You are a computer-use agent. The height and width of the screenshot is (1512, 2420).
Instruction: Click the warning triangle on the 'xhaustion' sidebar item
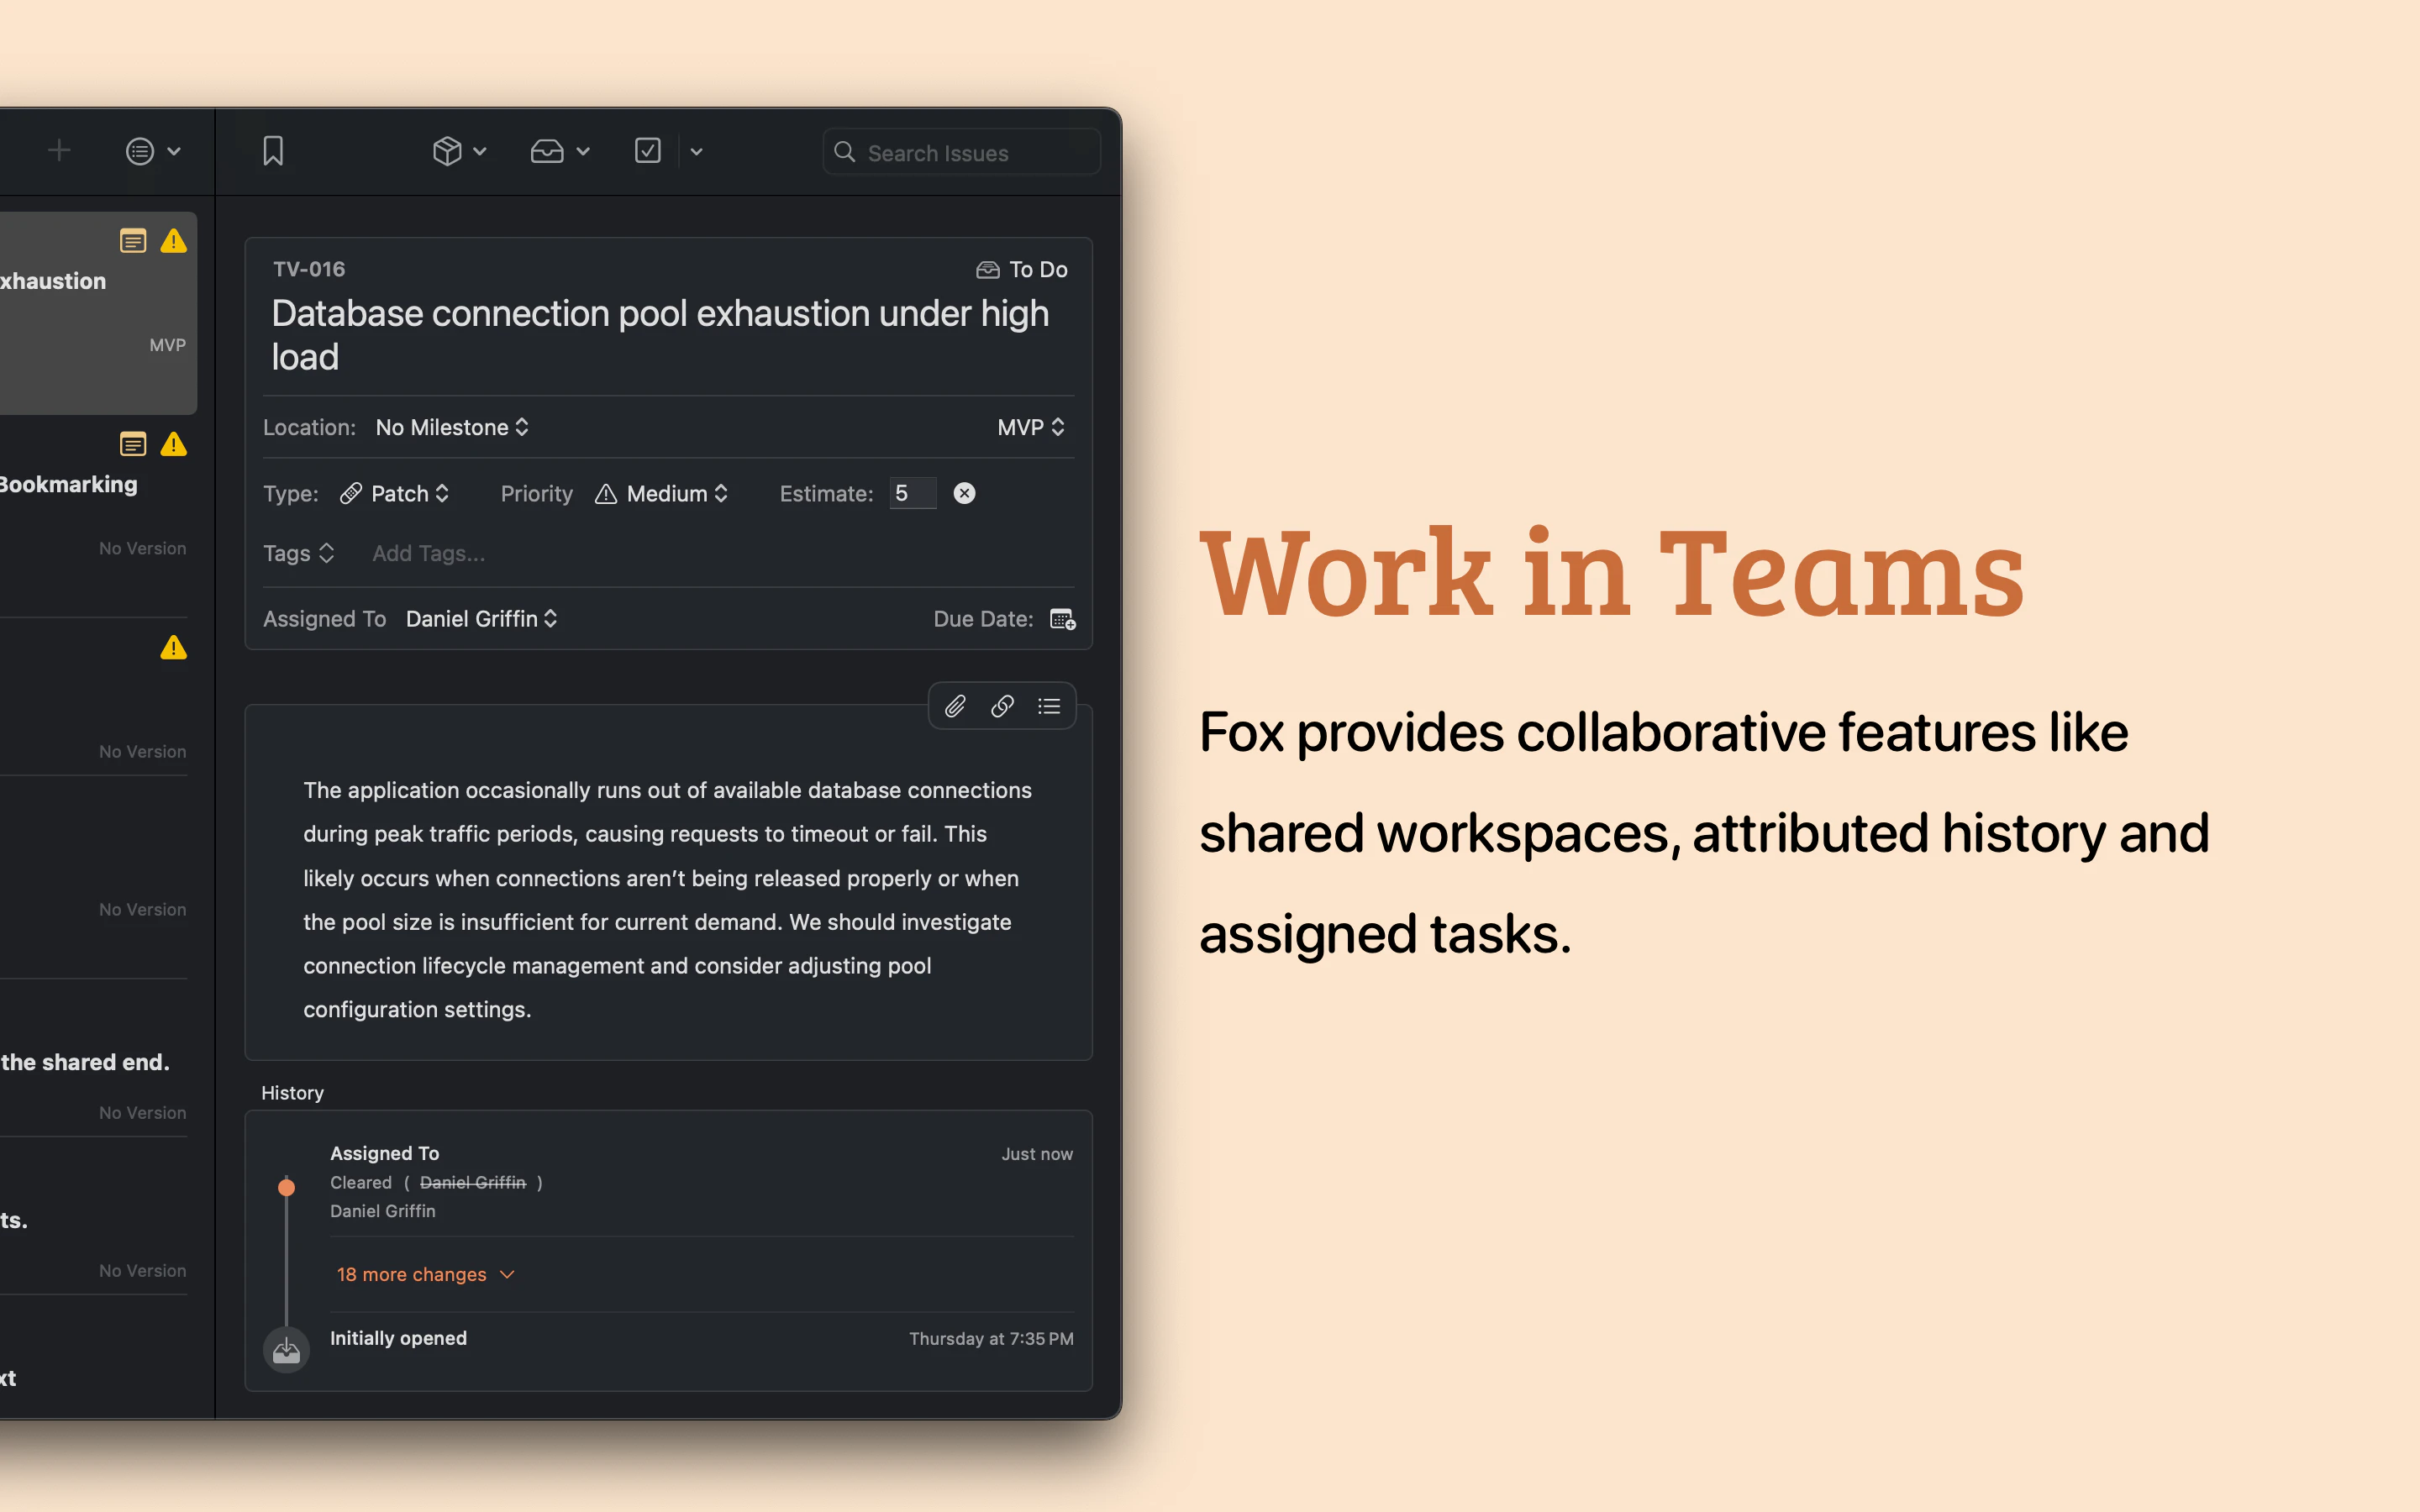point(174,241)
